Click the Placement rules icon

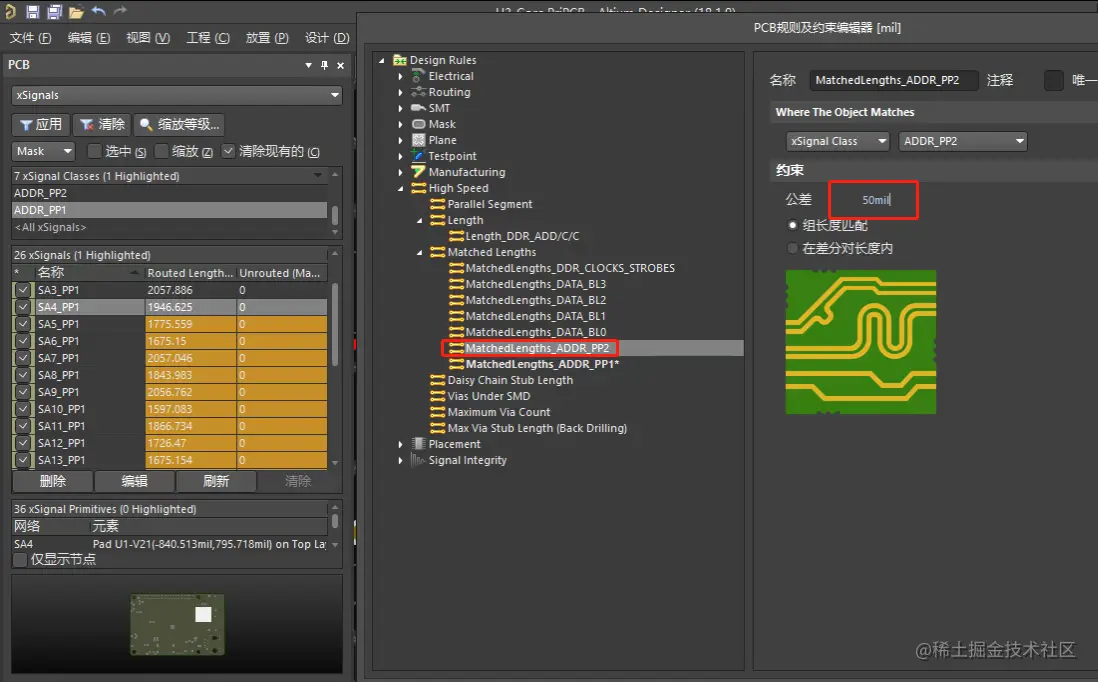(419, 444)
